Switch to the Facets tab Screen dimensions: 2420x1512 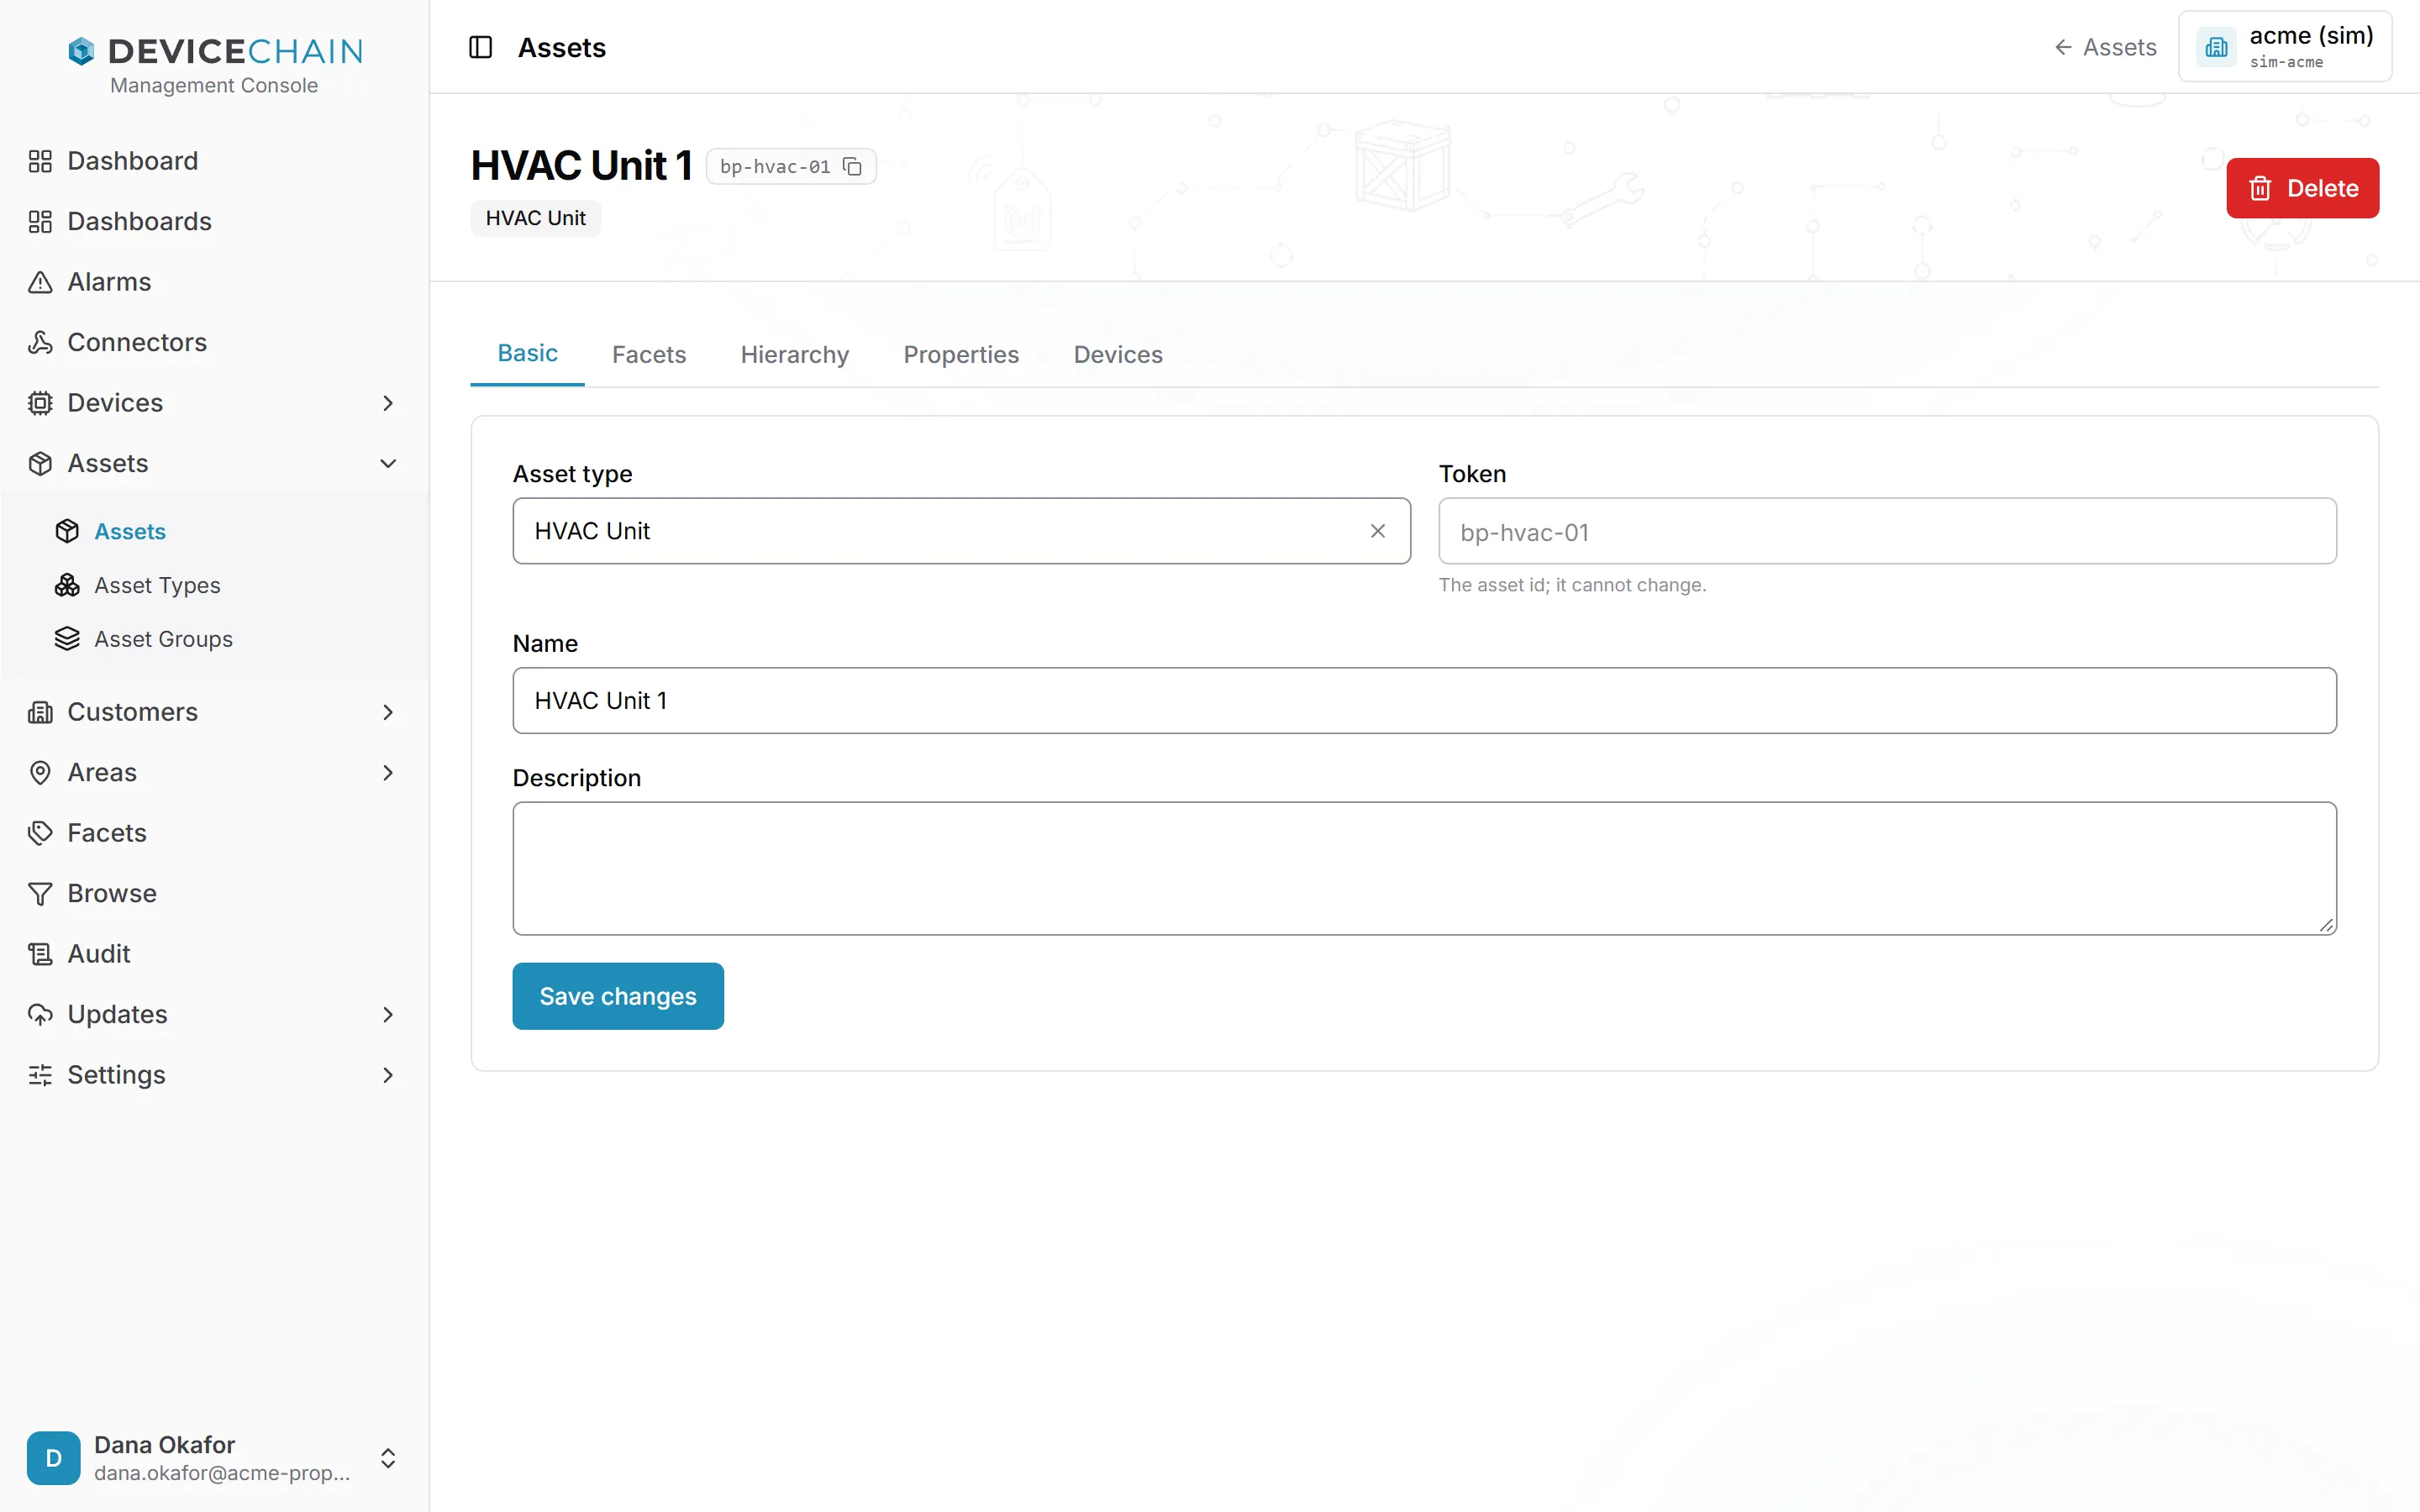(x=649, y=354)
